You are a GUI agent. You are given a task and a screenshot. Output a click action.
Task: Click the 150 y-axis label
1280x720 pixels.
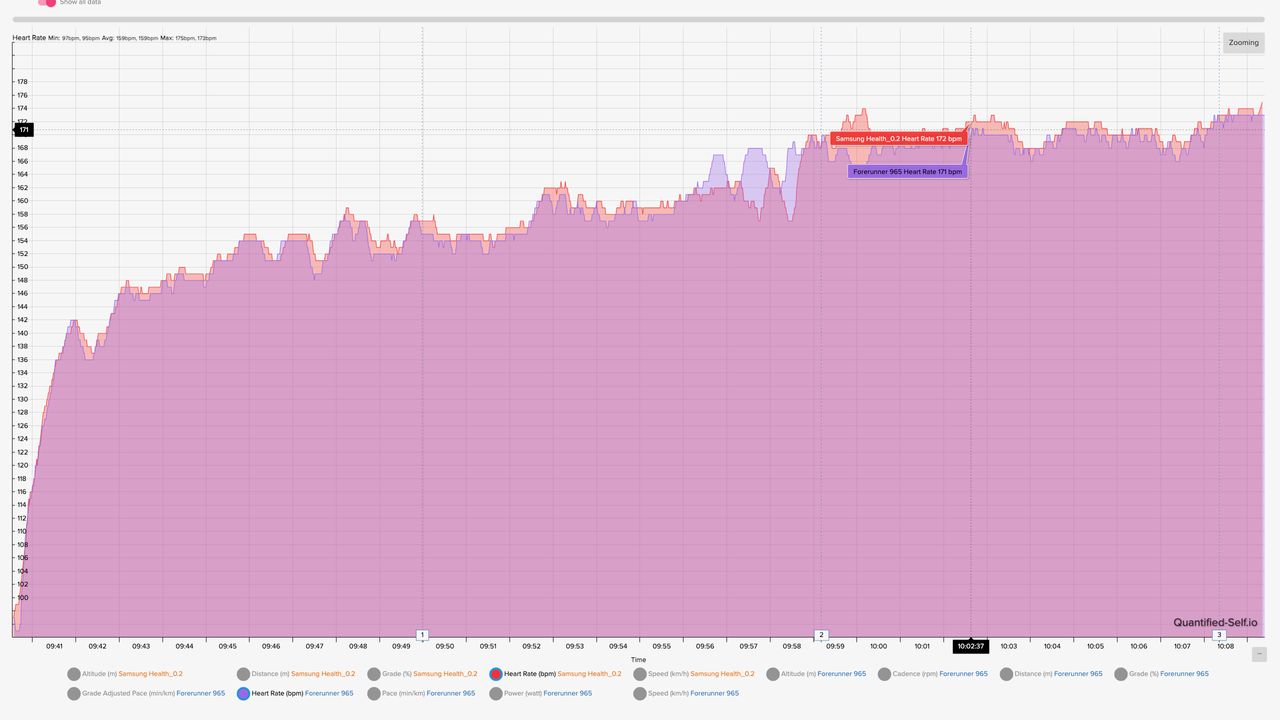click(x=22, y=267)
